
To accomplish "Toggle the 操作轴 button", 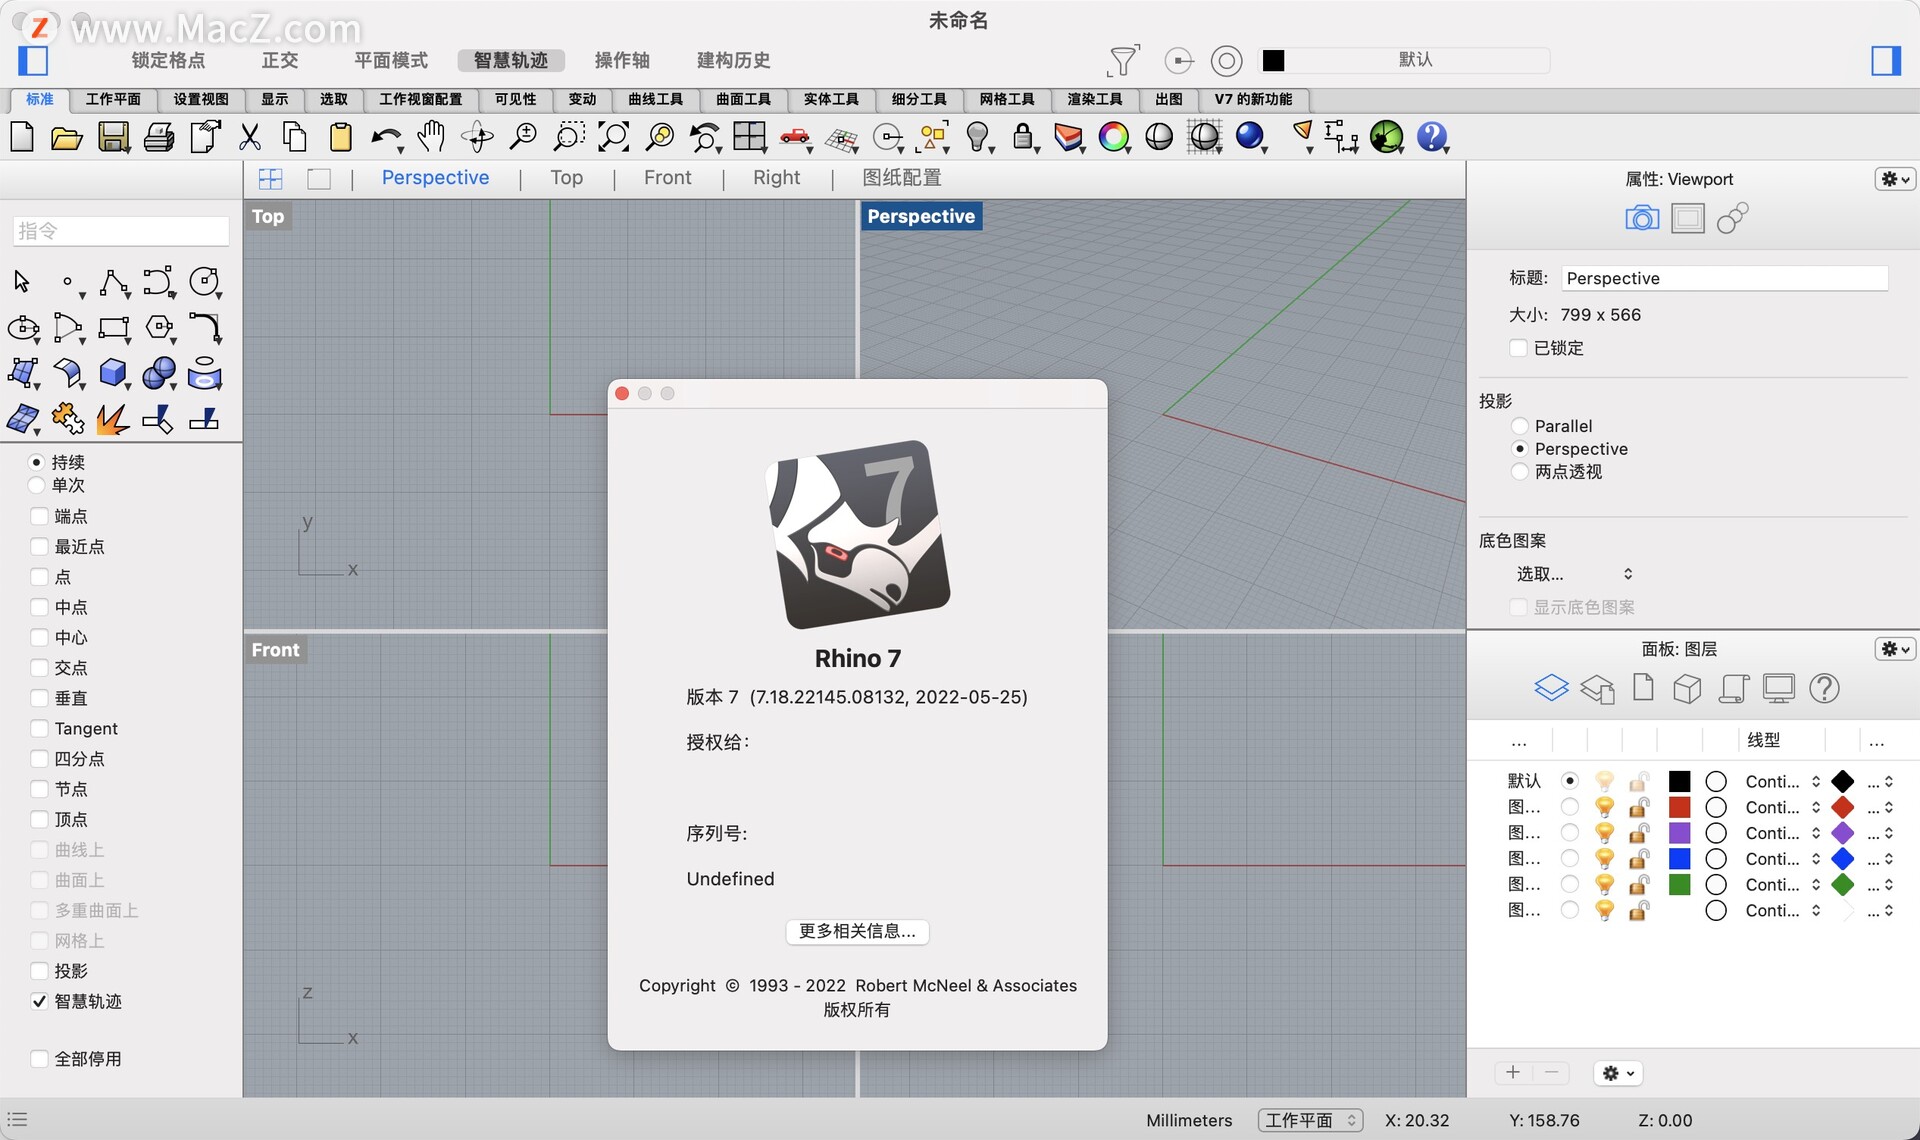I will tap(622, 60).
